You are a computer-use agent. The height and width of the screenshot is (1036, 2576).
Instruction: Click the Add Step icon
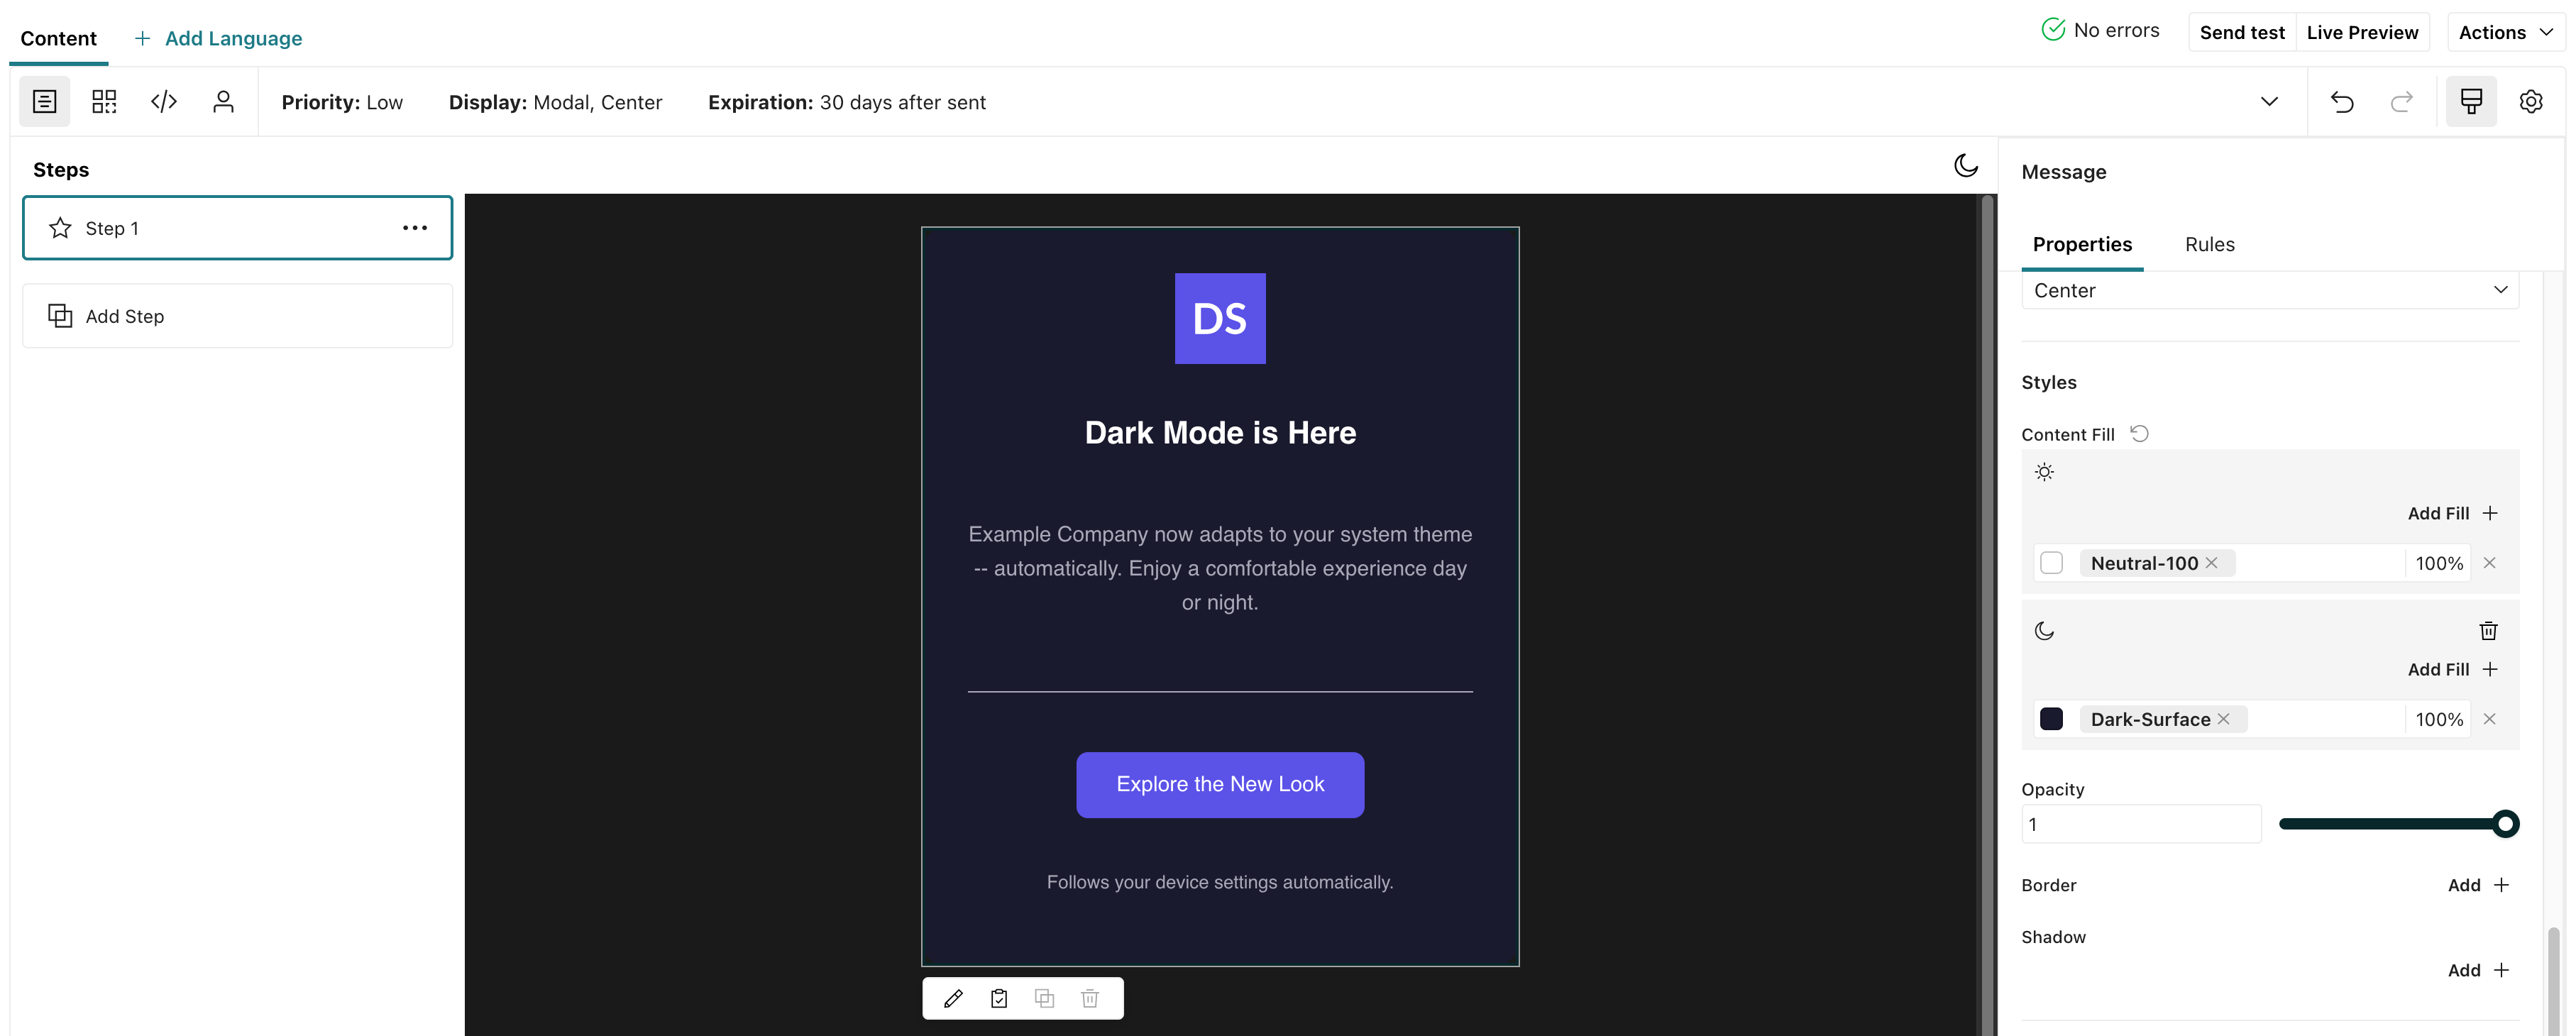(x=60, y=316)
